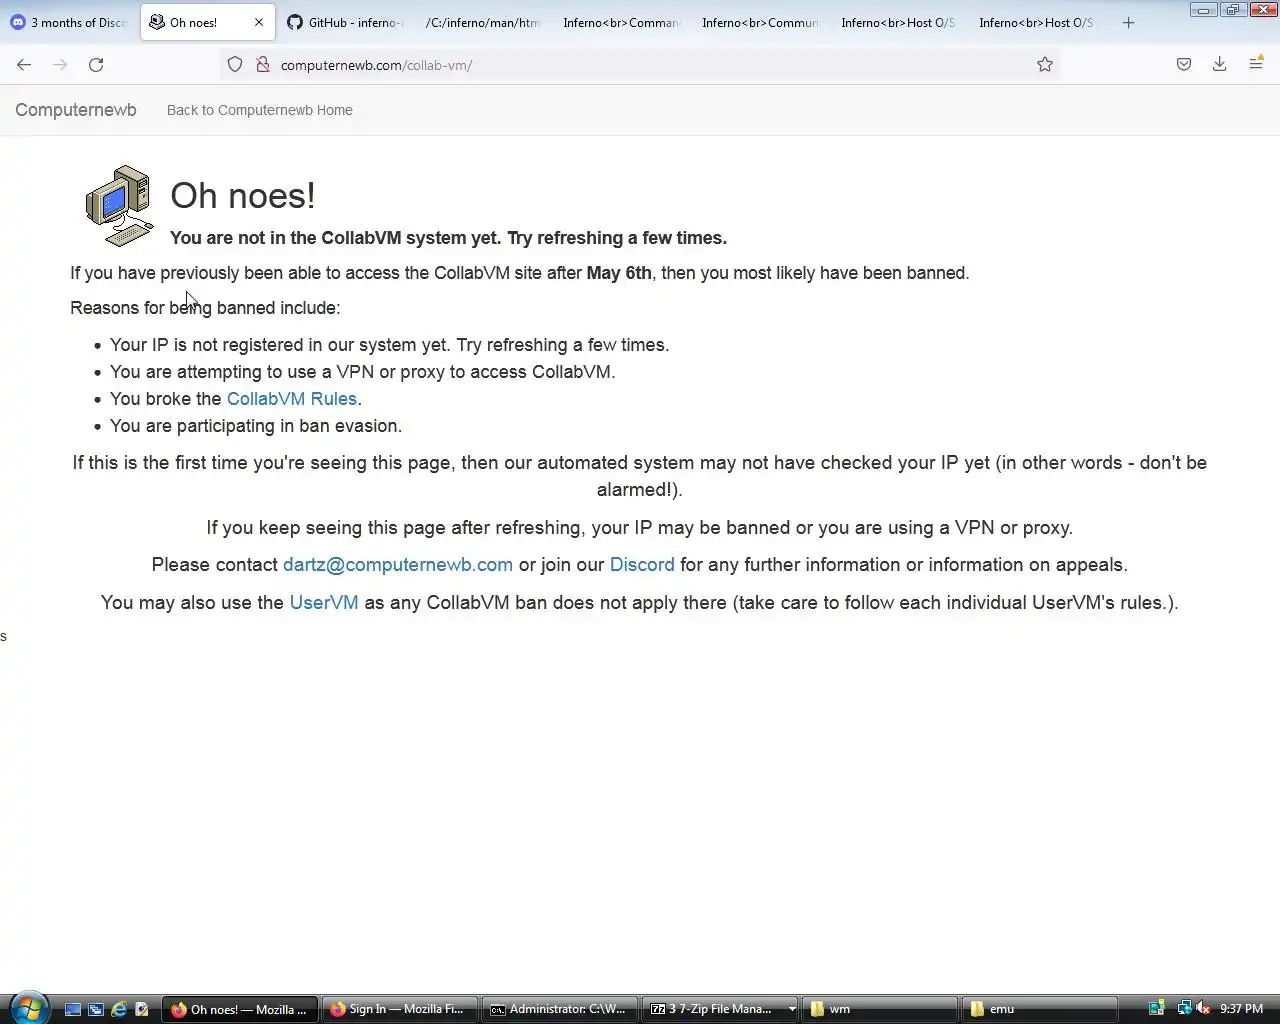Open the Discord link

tap(642, 564)
